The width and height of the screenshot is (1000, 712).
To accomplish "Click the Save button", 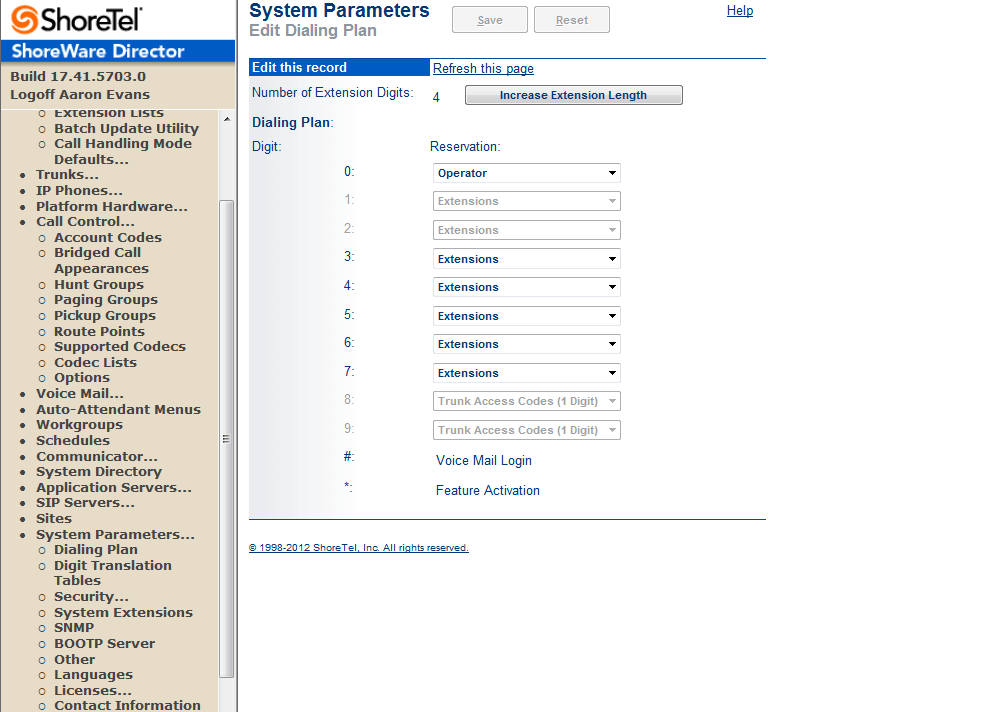I will (x=490, y=20).
